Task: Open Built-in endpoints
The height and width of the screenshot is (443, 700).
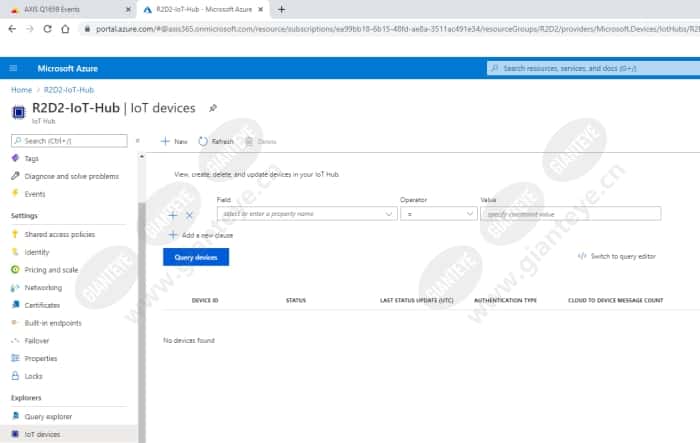Action: click(53, 323)
